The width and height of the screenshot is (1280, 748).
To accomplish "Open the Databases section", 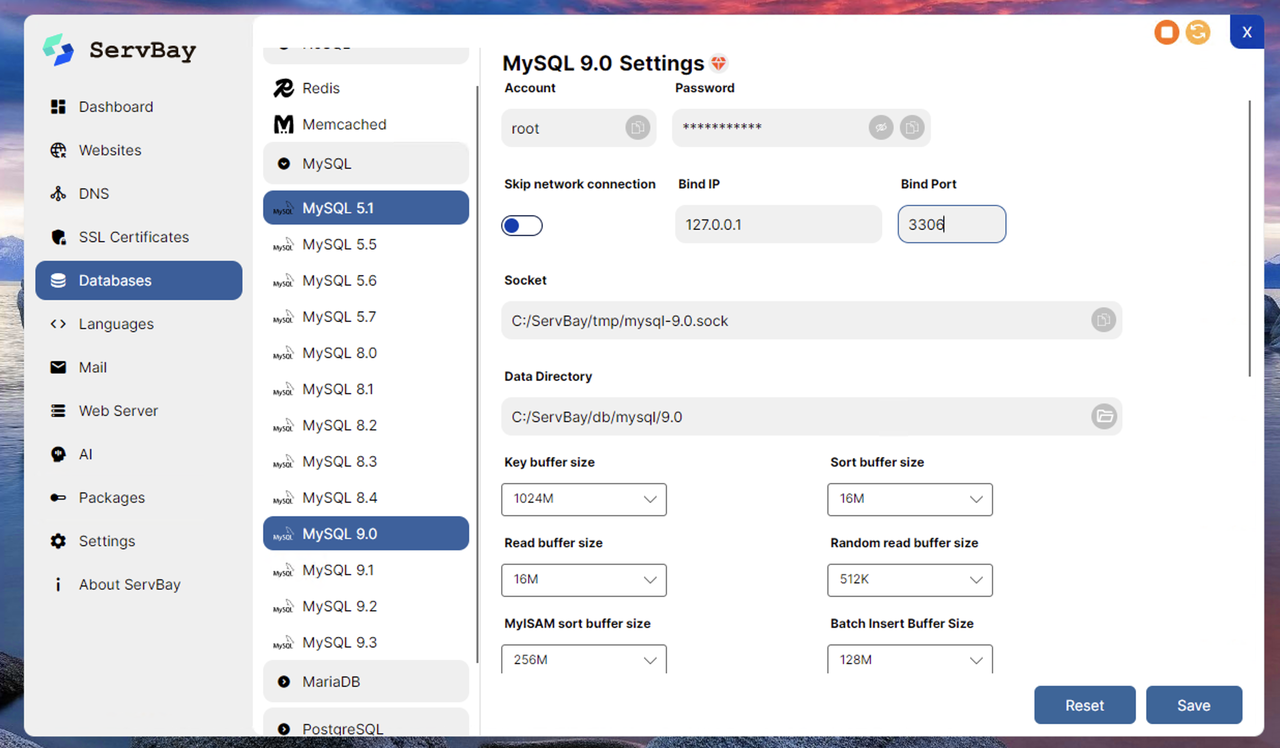I will (x=139, y=281).
